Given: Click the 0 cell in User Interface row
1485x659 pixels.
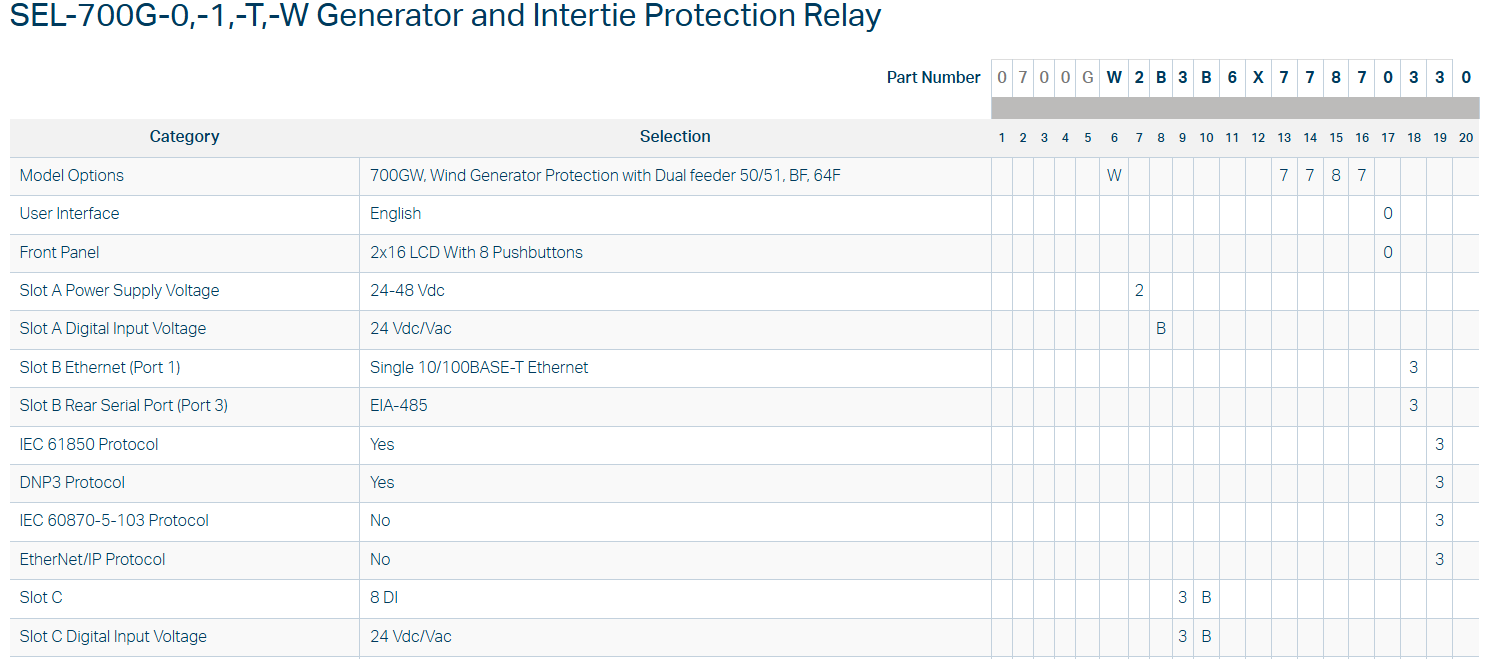Looking at the screenshot, I should coord(1388,214).
